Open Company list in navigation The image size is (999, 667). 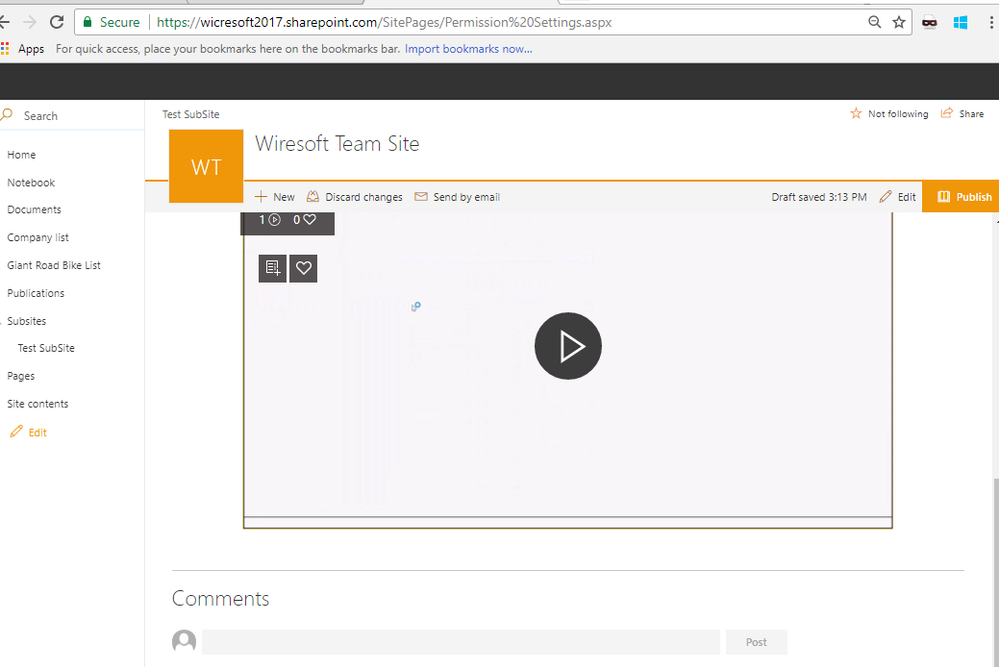pos(38,237)
